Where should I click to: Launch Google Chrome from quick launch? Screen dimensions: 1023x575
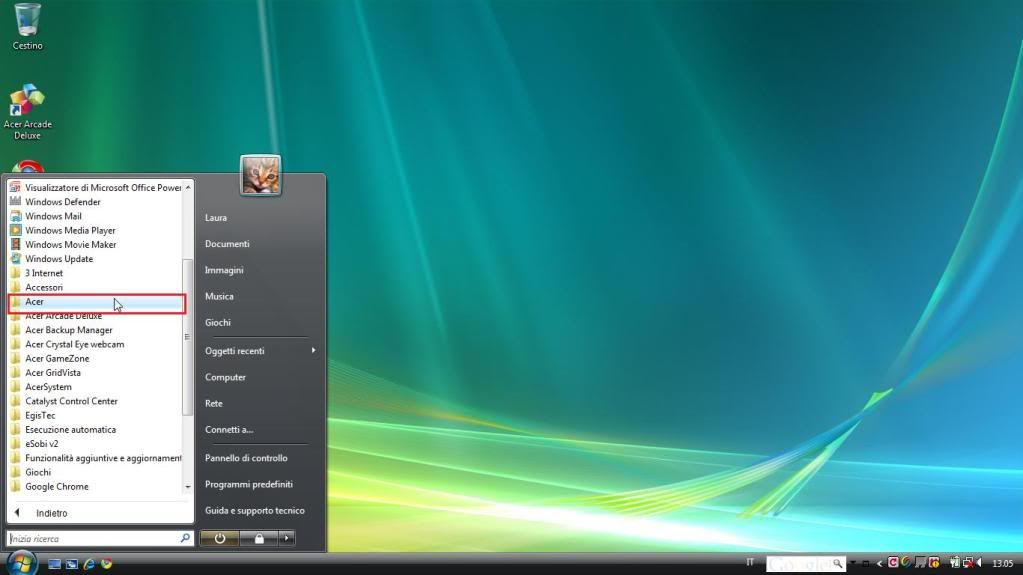tap(106, 564)
